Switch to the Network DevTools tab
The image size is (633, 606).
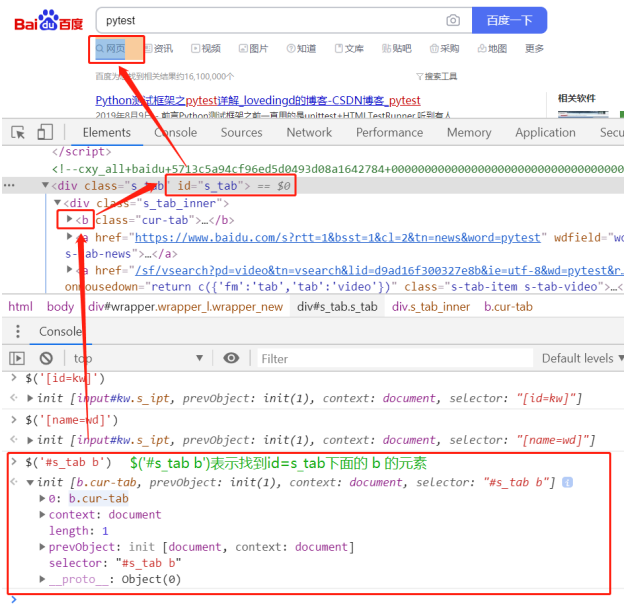pos(309,132)
